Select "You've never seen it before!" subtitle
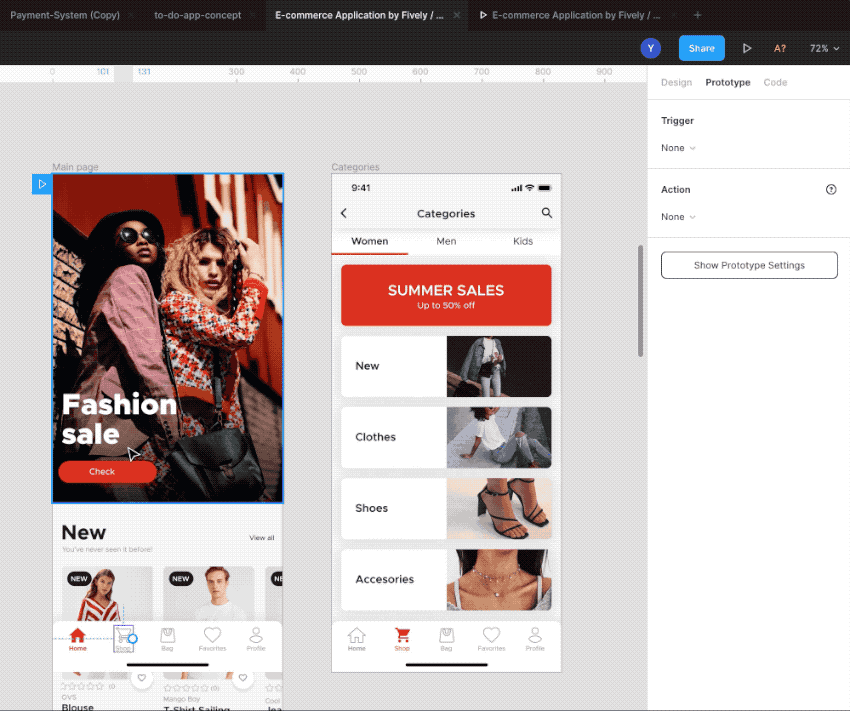The width and height of the screenshot is (850, 711). [107, 550]
